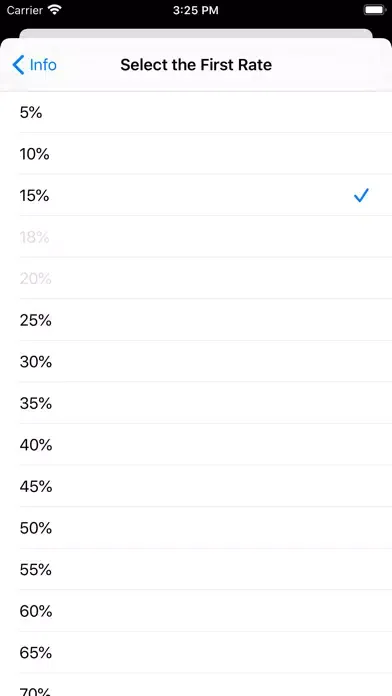Select the 5% rate

[196, 112]
